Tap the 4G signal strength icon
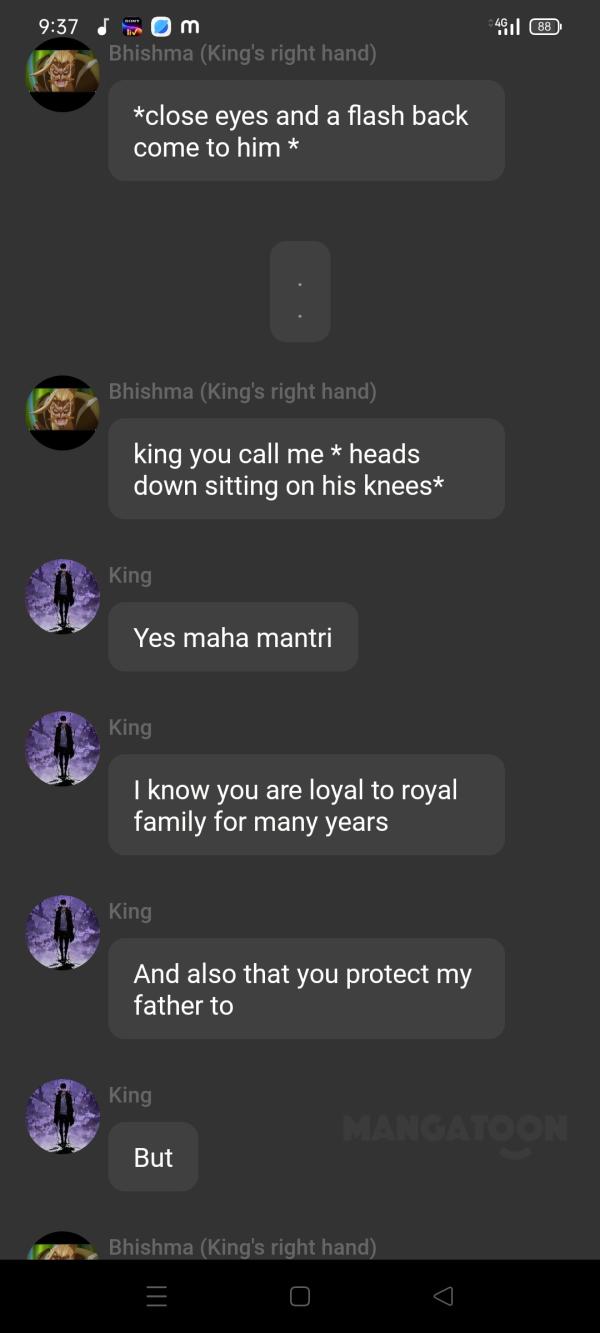 [x=508, y=26]
